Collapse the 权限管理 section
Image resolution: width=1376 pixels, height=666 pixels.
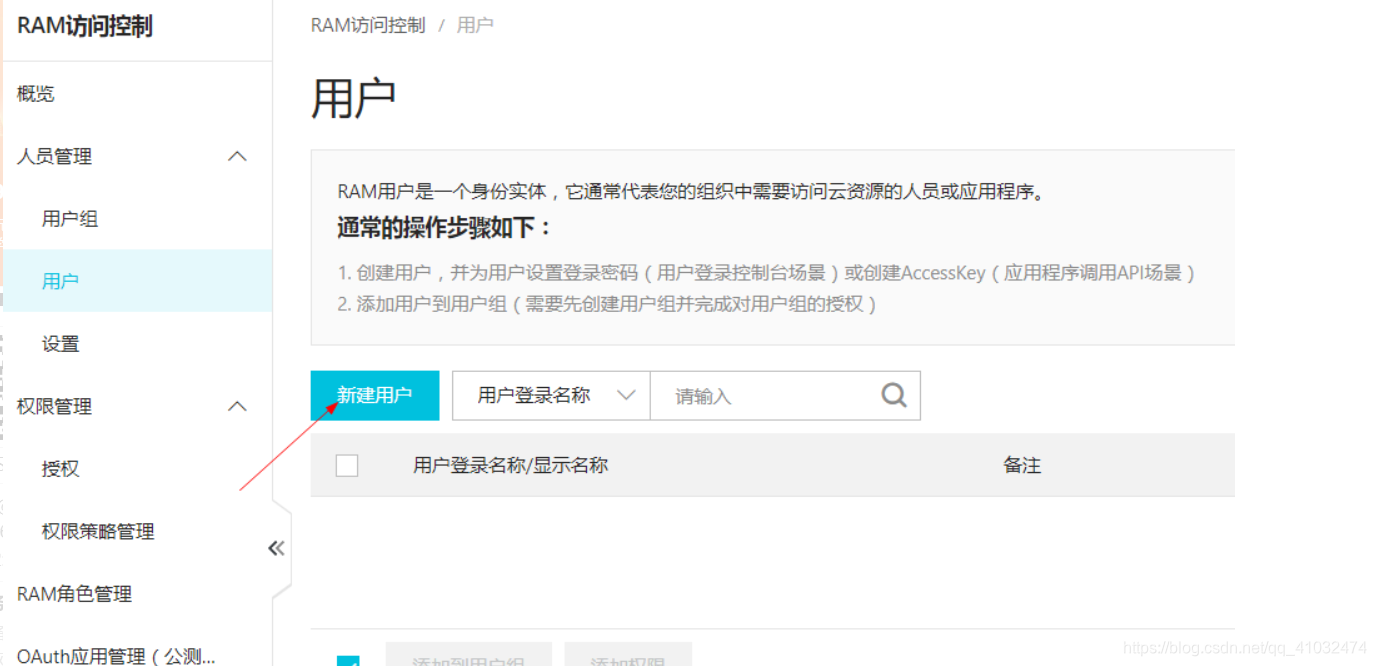click(237, 406)
